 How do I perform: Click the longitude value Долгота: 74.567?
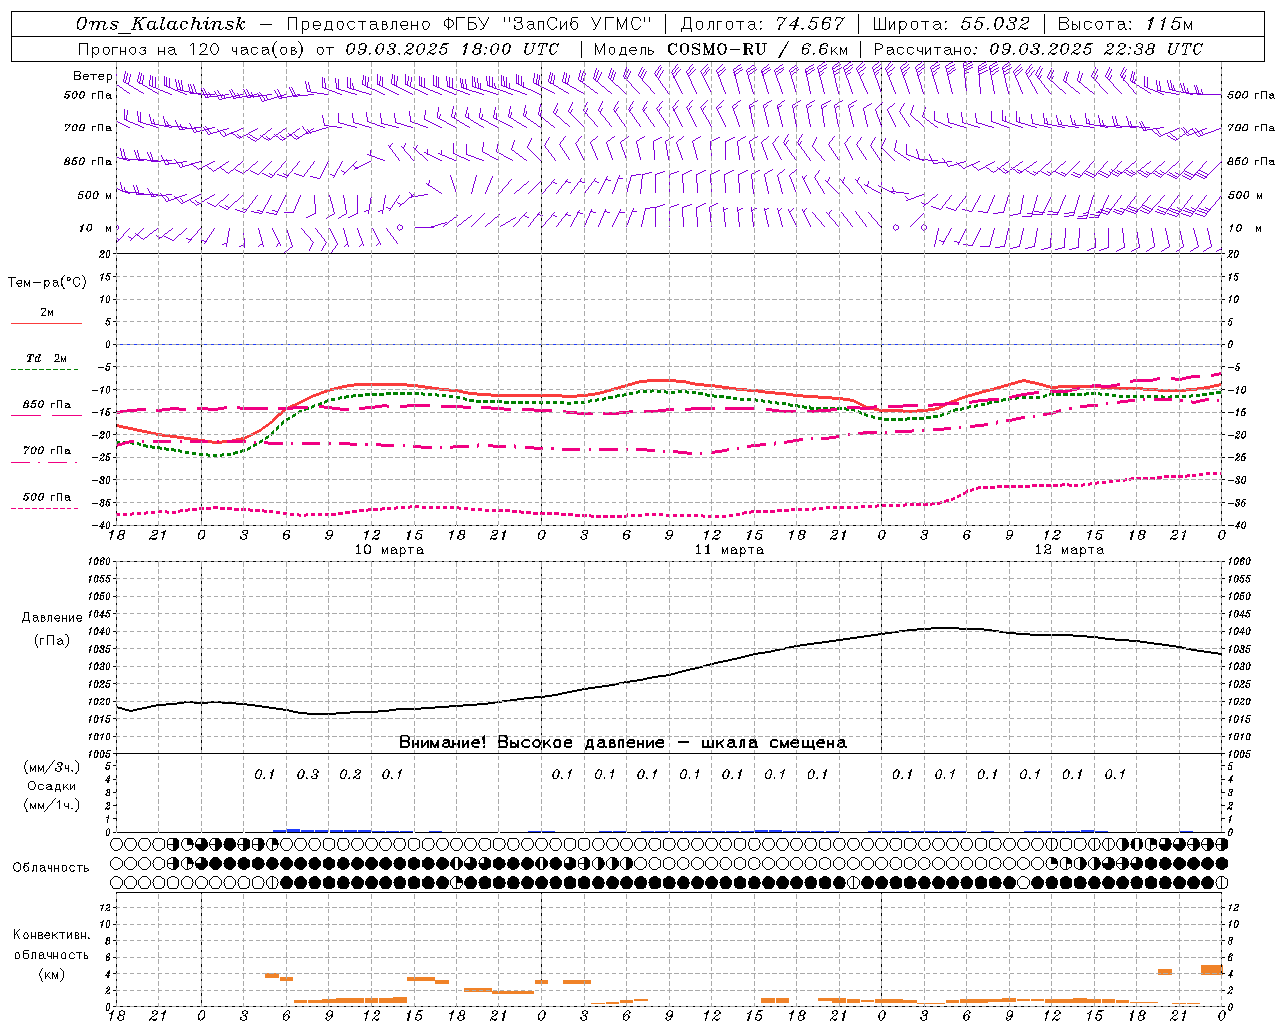762,24
